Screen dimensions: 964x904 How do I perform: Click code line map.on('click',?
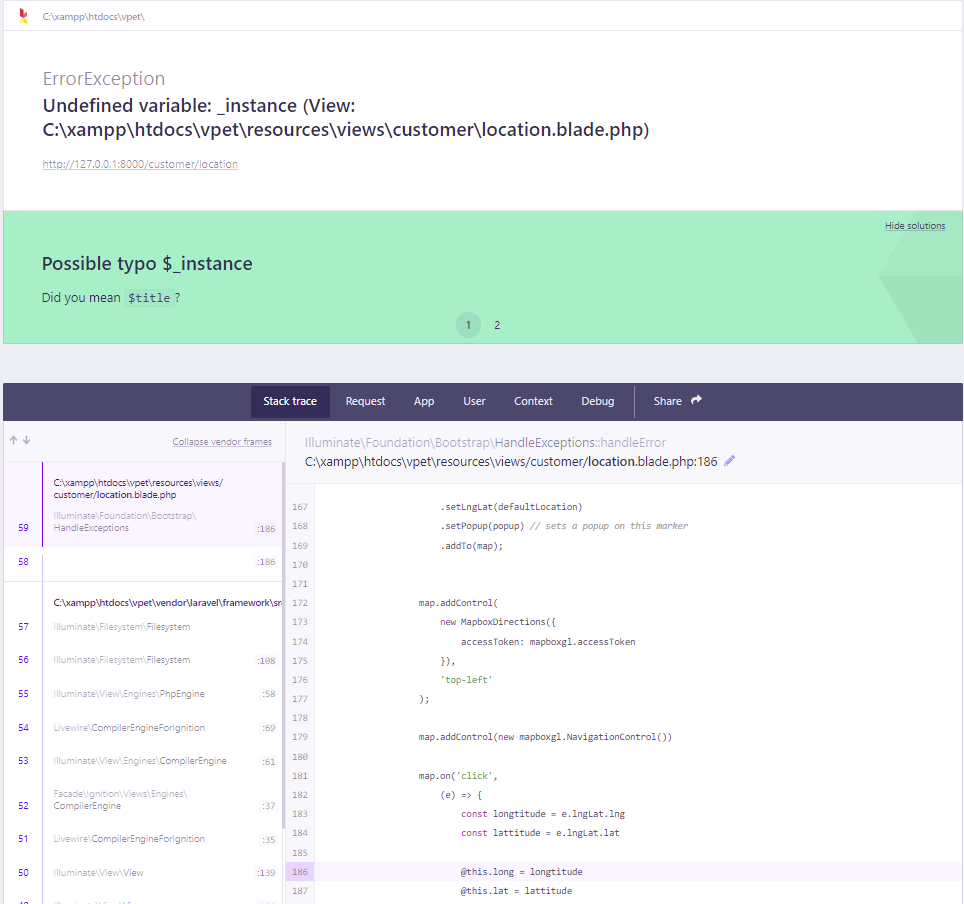(x=458, y=775)
